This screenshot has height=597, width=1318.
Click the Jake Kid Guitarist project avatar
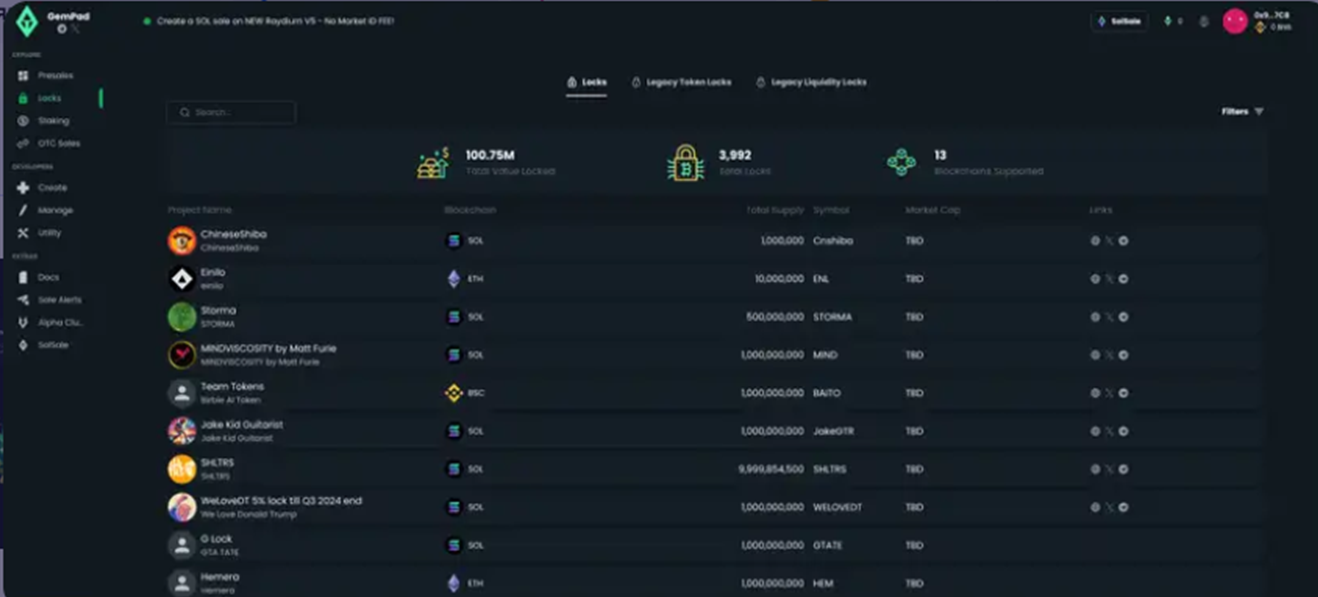click(181, 431)
